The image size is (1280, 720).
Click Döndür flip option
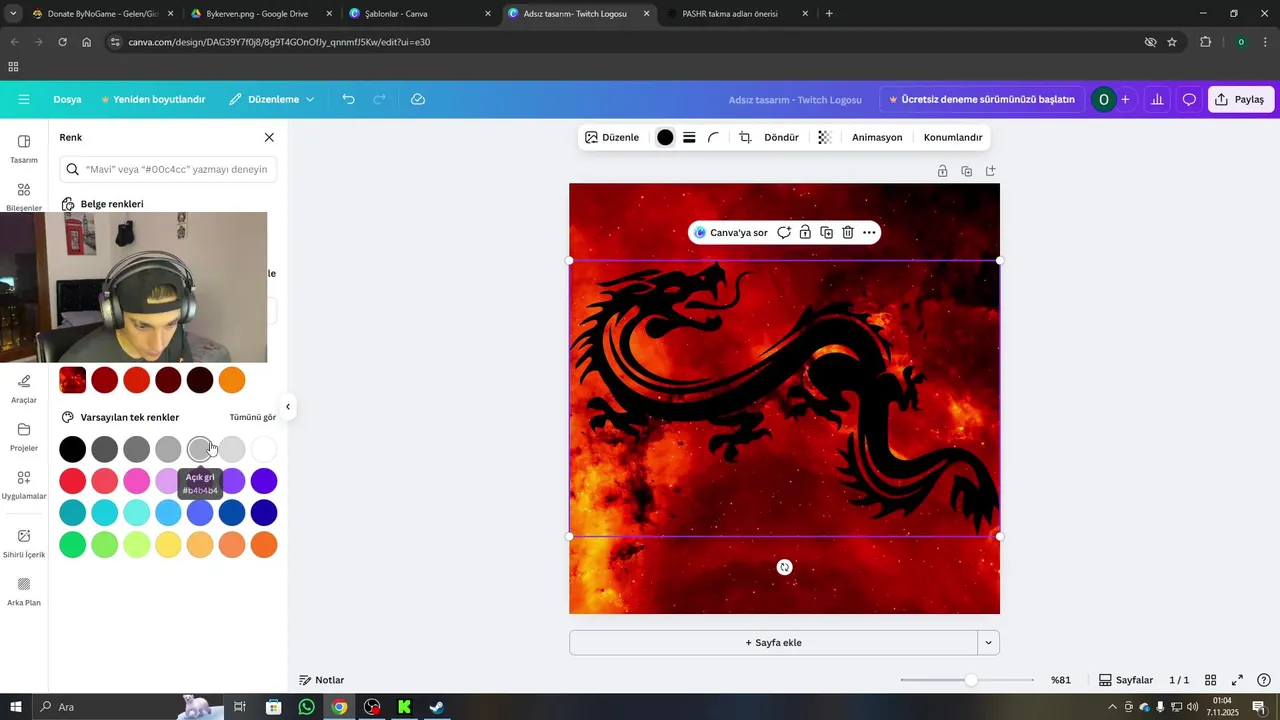[x=781, y=137]
